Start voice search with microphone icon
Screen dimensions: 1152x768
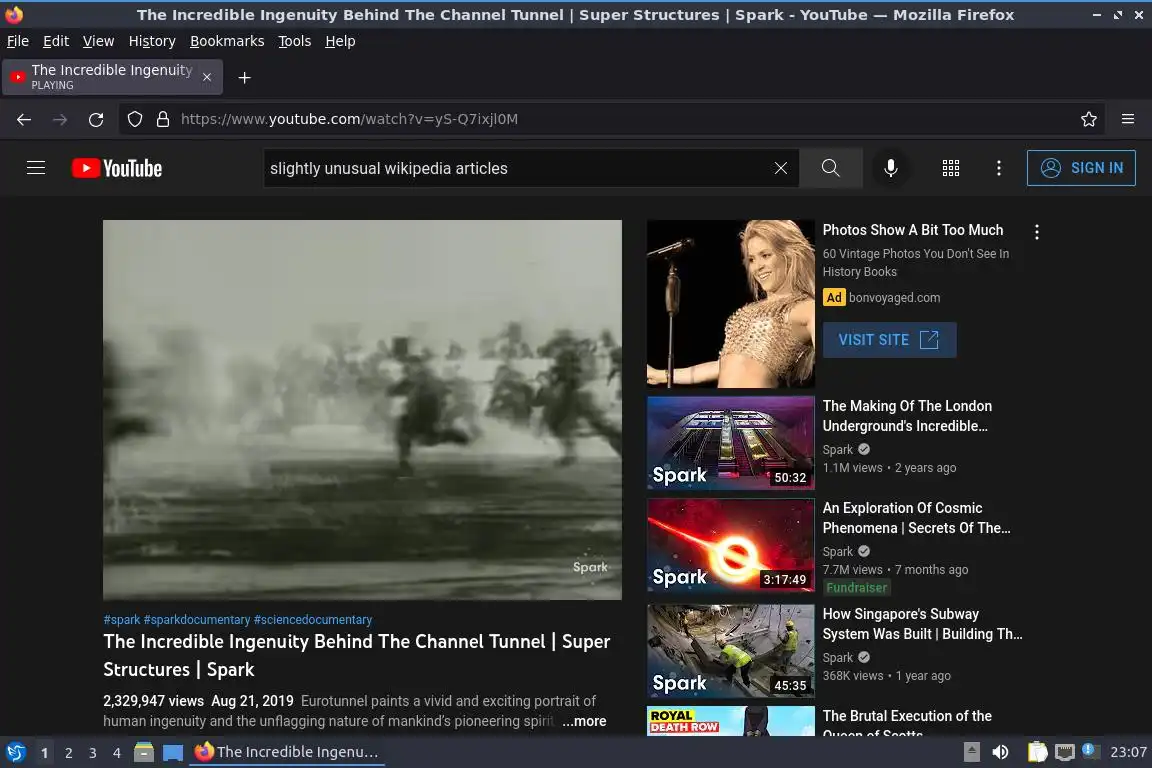point(890,168)
